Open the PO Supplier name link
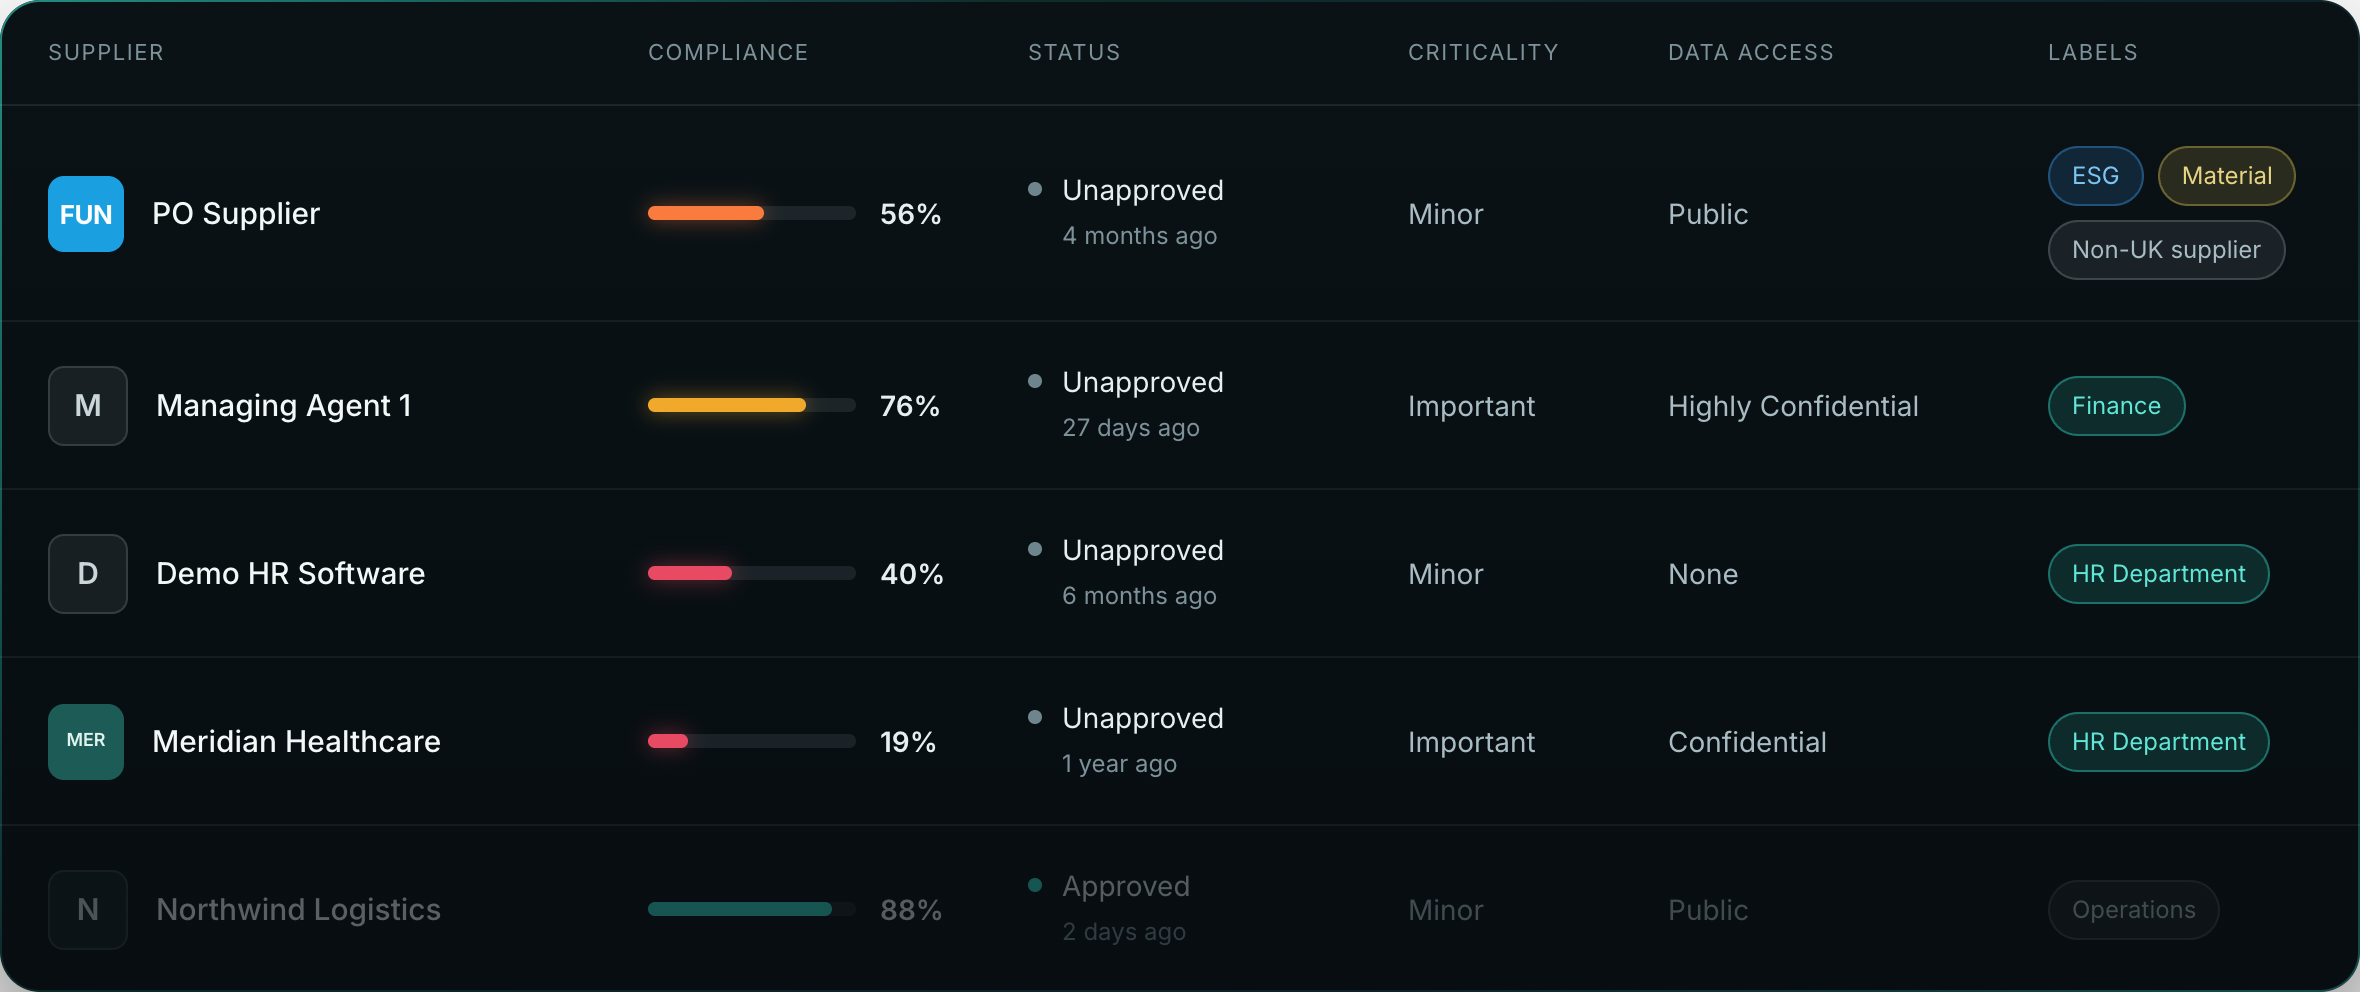Screen dimensions: 2360x992 pyautogui.click(x=236, y=214)
